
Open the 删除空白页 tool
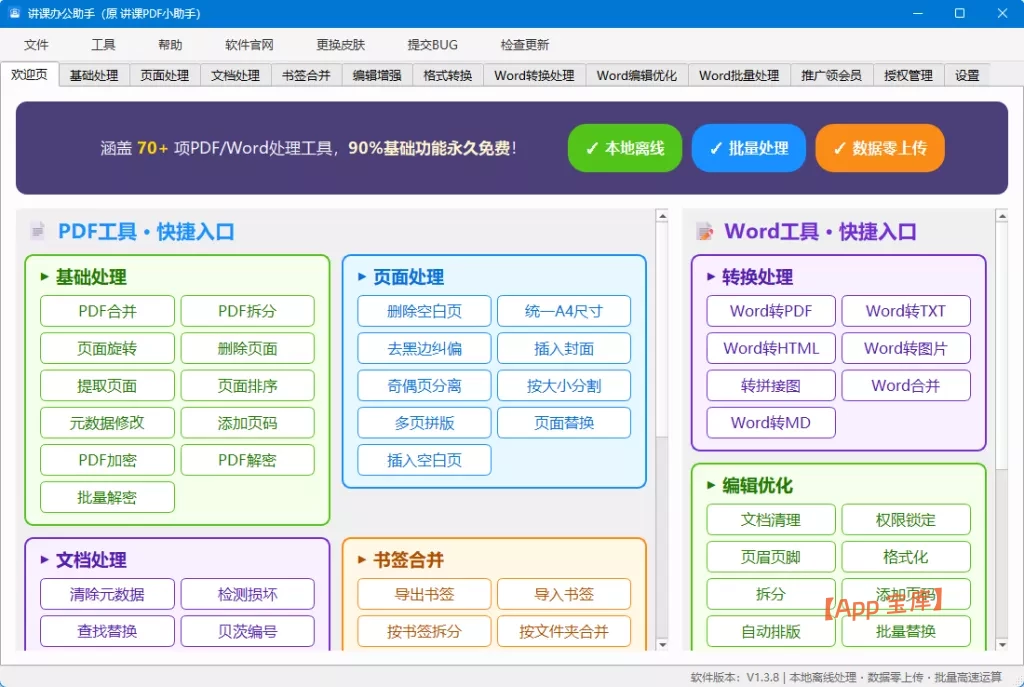(424, 311)
